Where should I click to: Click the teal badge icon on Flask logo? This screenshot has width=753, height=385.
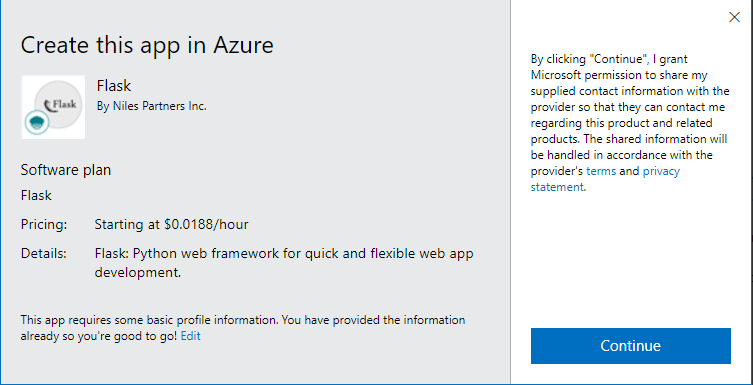[x=37, y=122]
